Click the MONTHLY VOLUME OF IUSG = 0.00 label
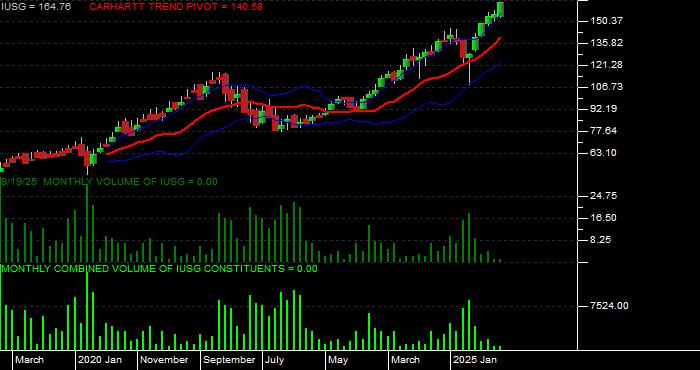The image size is (700, 370). pyautogui.click(x=130, y=182)
